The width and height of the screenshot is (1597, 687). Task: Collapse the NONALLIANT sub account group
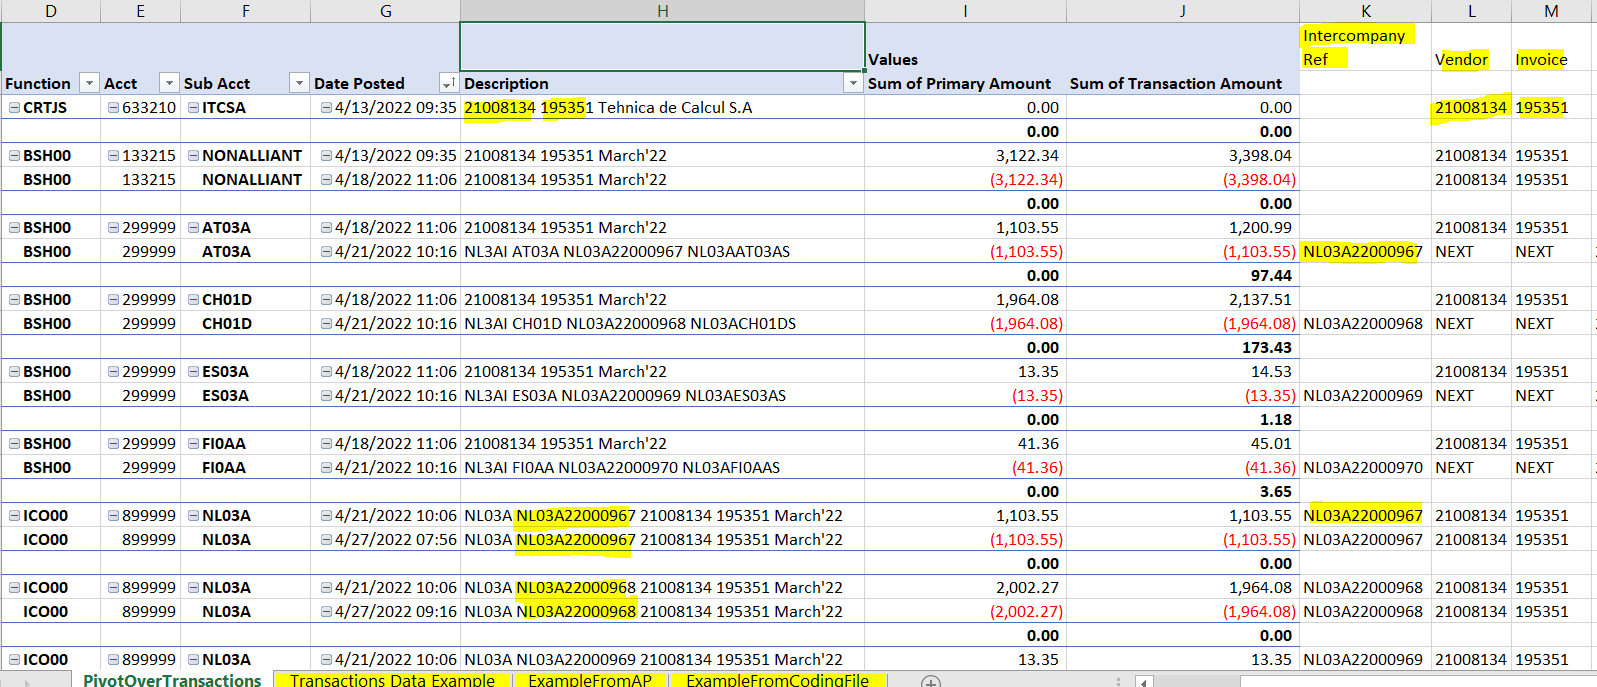click(x=194, y=156)
